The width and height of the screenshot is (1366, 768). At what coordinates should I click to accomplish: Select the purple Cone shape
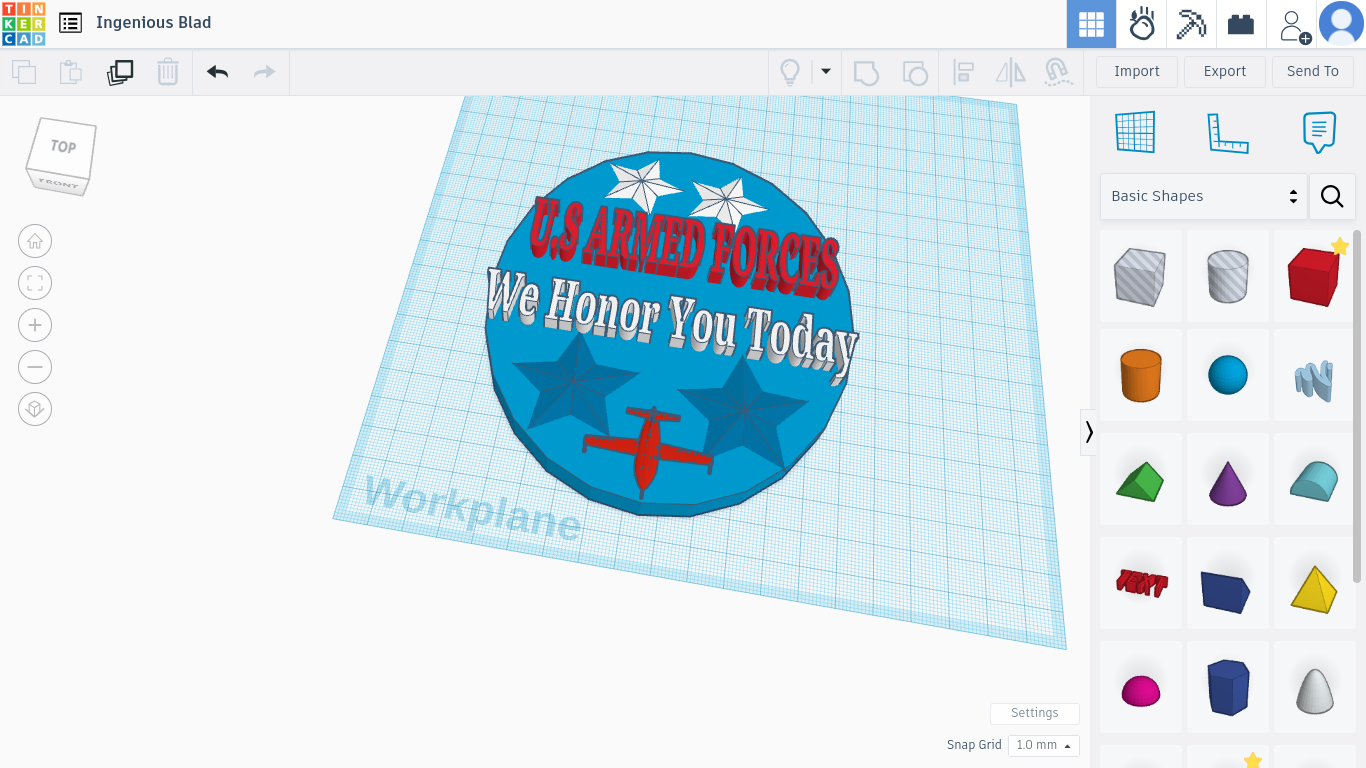[x=1227, y=480]
